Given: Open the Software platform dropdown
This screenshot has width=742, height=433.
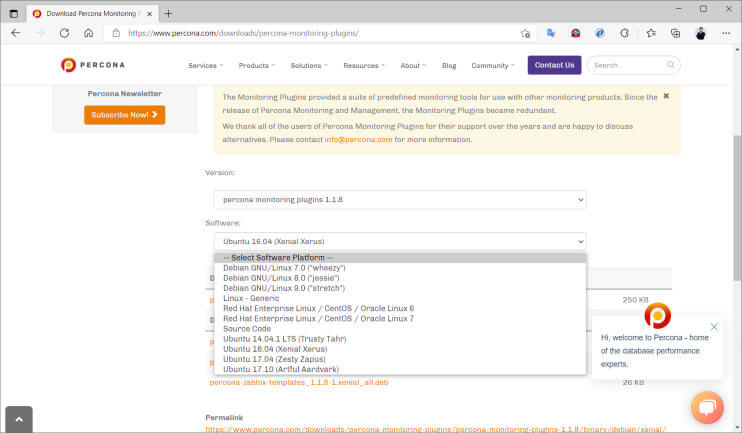Looking at the screenshot, I should coord(400,241).
